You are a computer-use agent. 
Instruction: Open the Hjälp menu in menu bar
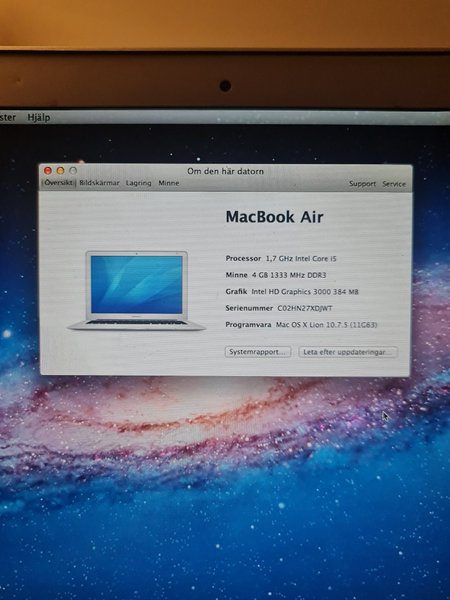point(39,117)
